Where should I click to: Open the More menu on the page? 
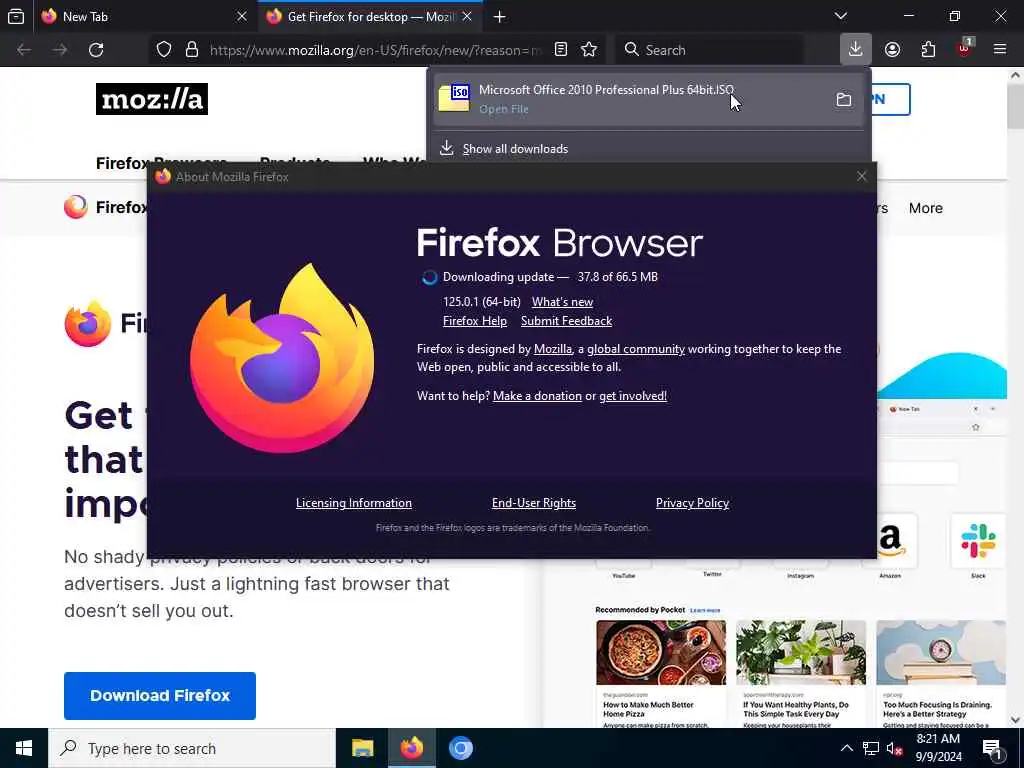925,208
